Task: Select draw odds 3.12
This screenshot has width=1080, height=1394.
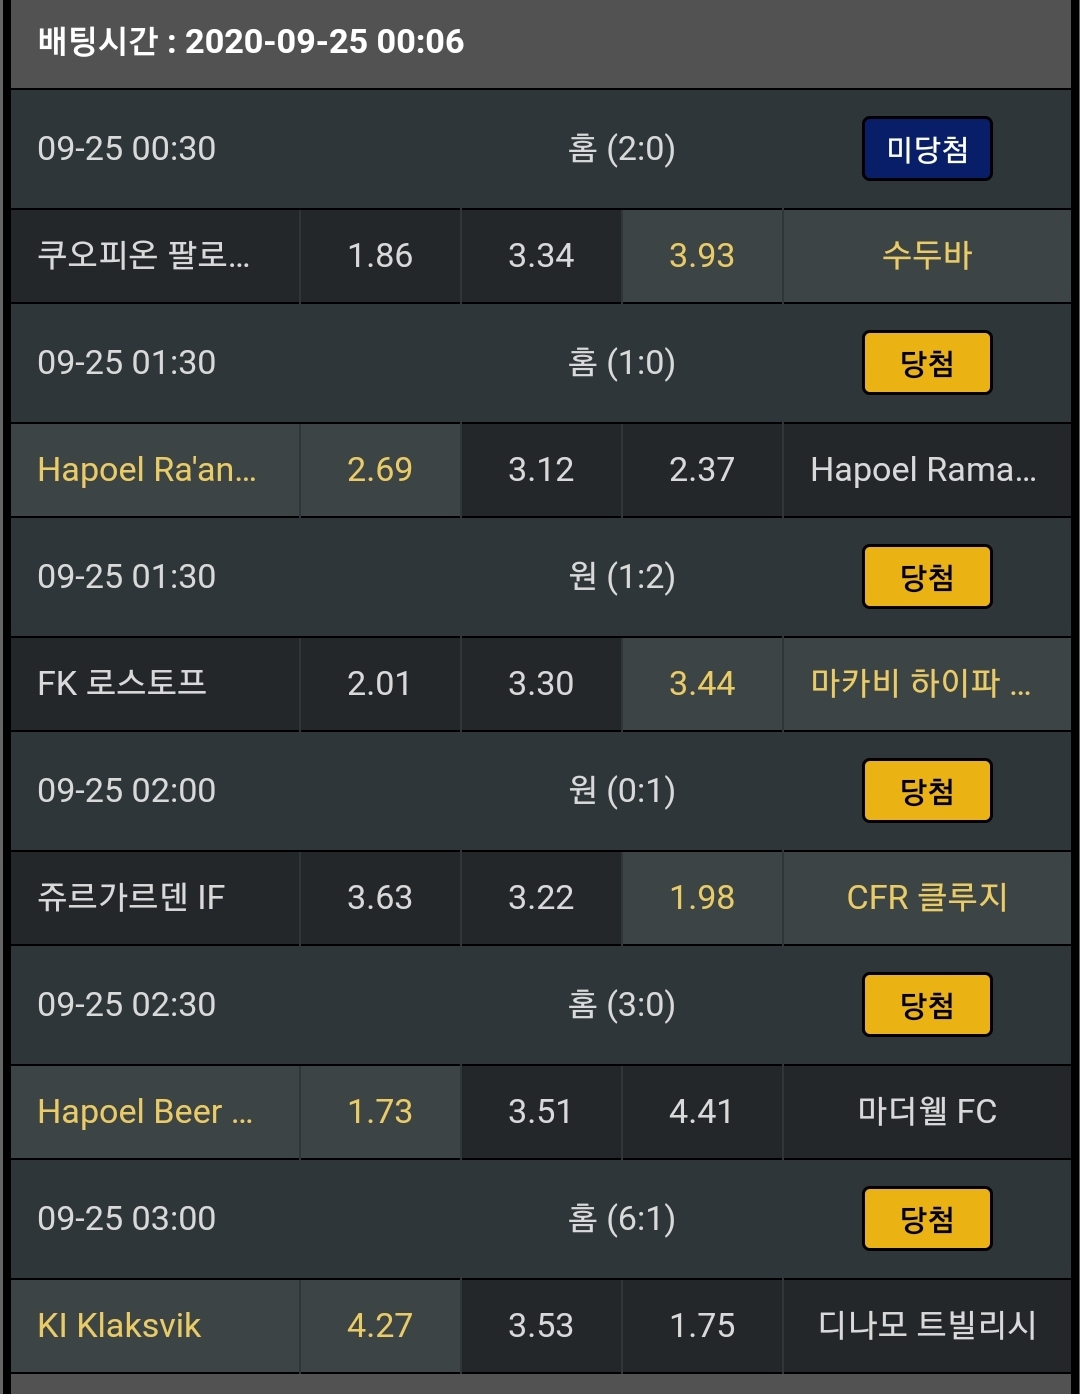Action: coord(541,470)
